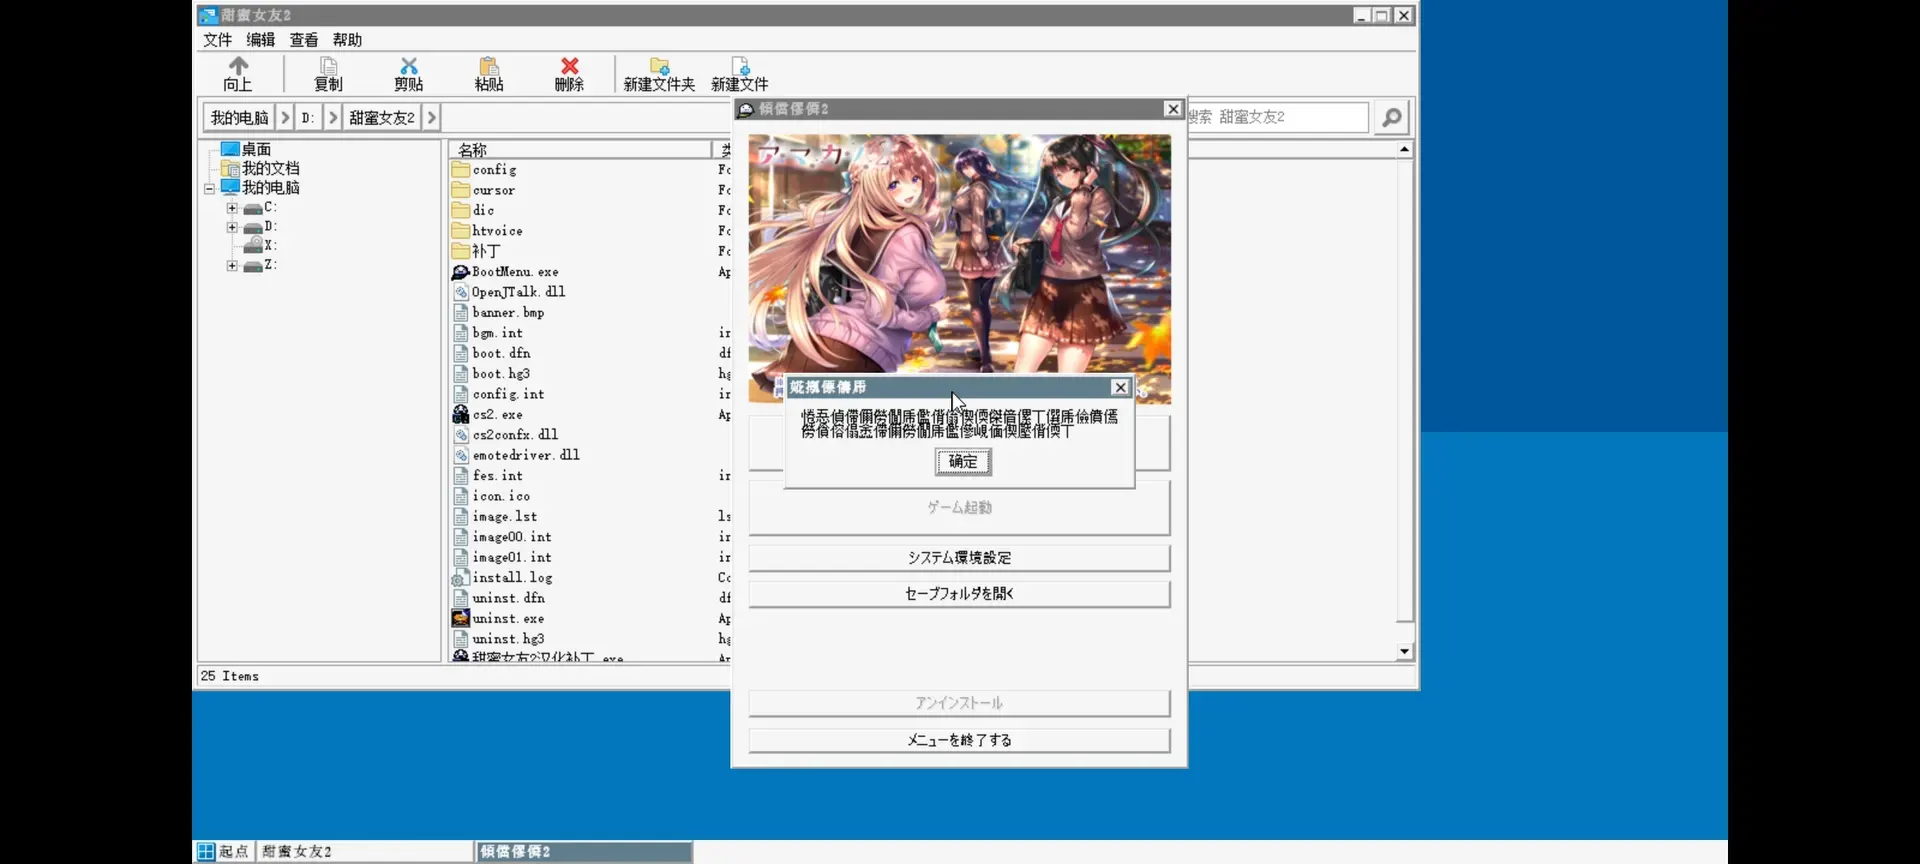The height and width of the screenshot is (864, 1920).
Task: Click the search input field
Action: (x=1278, y=117)
